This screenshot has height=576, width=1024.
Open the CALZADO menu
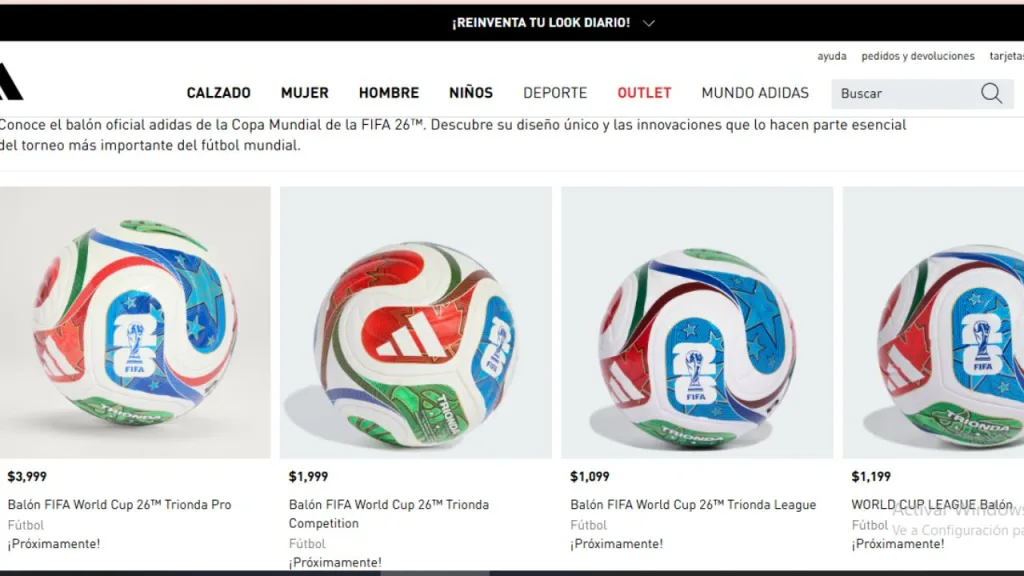click(219, 93)
